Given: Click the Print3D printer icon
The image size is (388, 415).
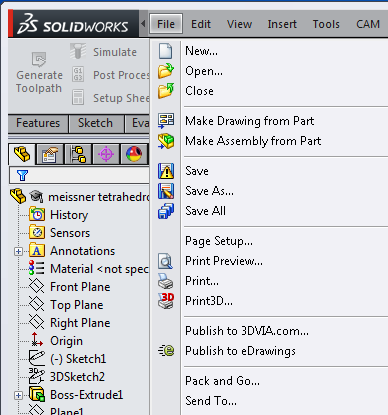Looking at the screenshot, I should 166,301.
